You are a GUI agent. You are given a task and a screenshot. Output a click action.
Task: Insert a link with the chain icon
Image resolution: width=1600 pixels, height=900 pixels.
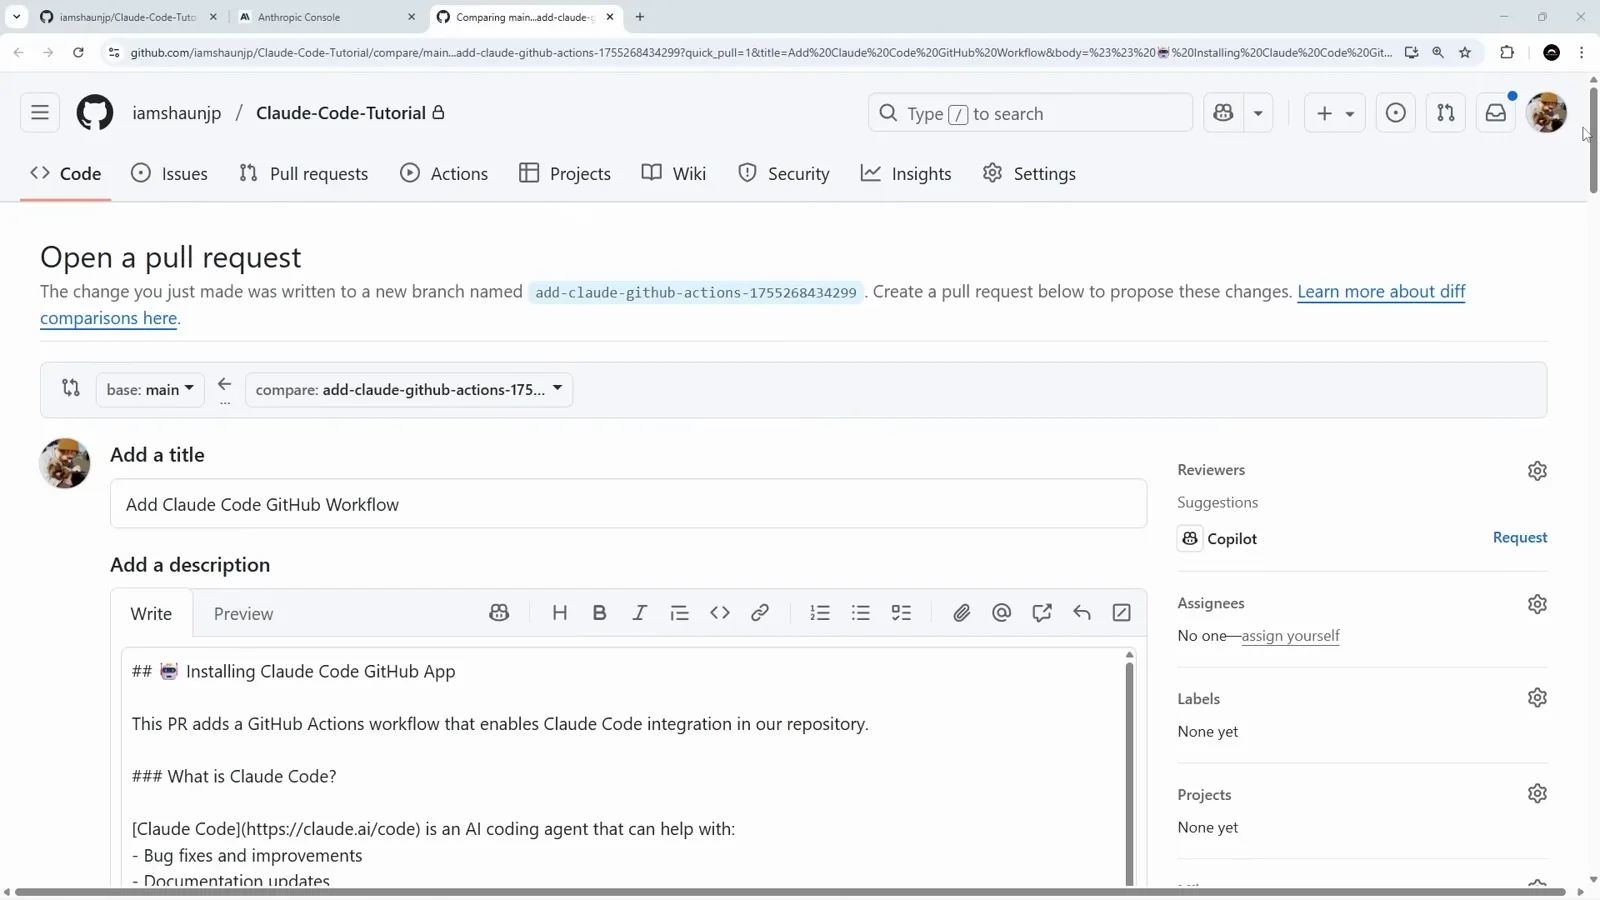tap(760, 613)
